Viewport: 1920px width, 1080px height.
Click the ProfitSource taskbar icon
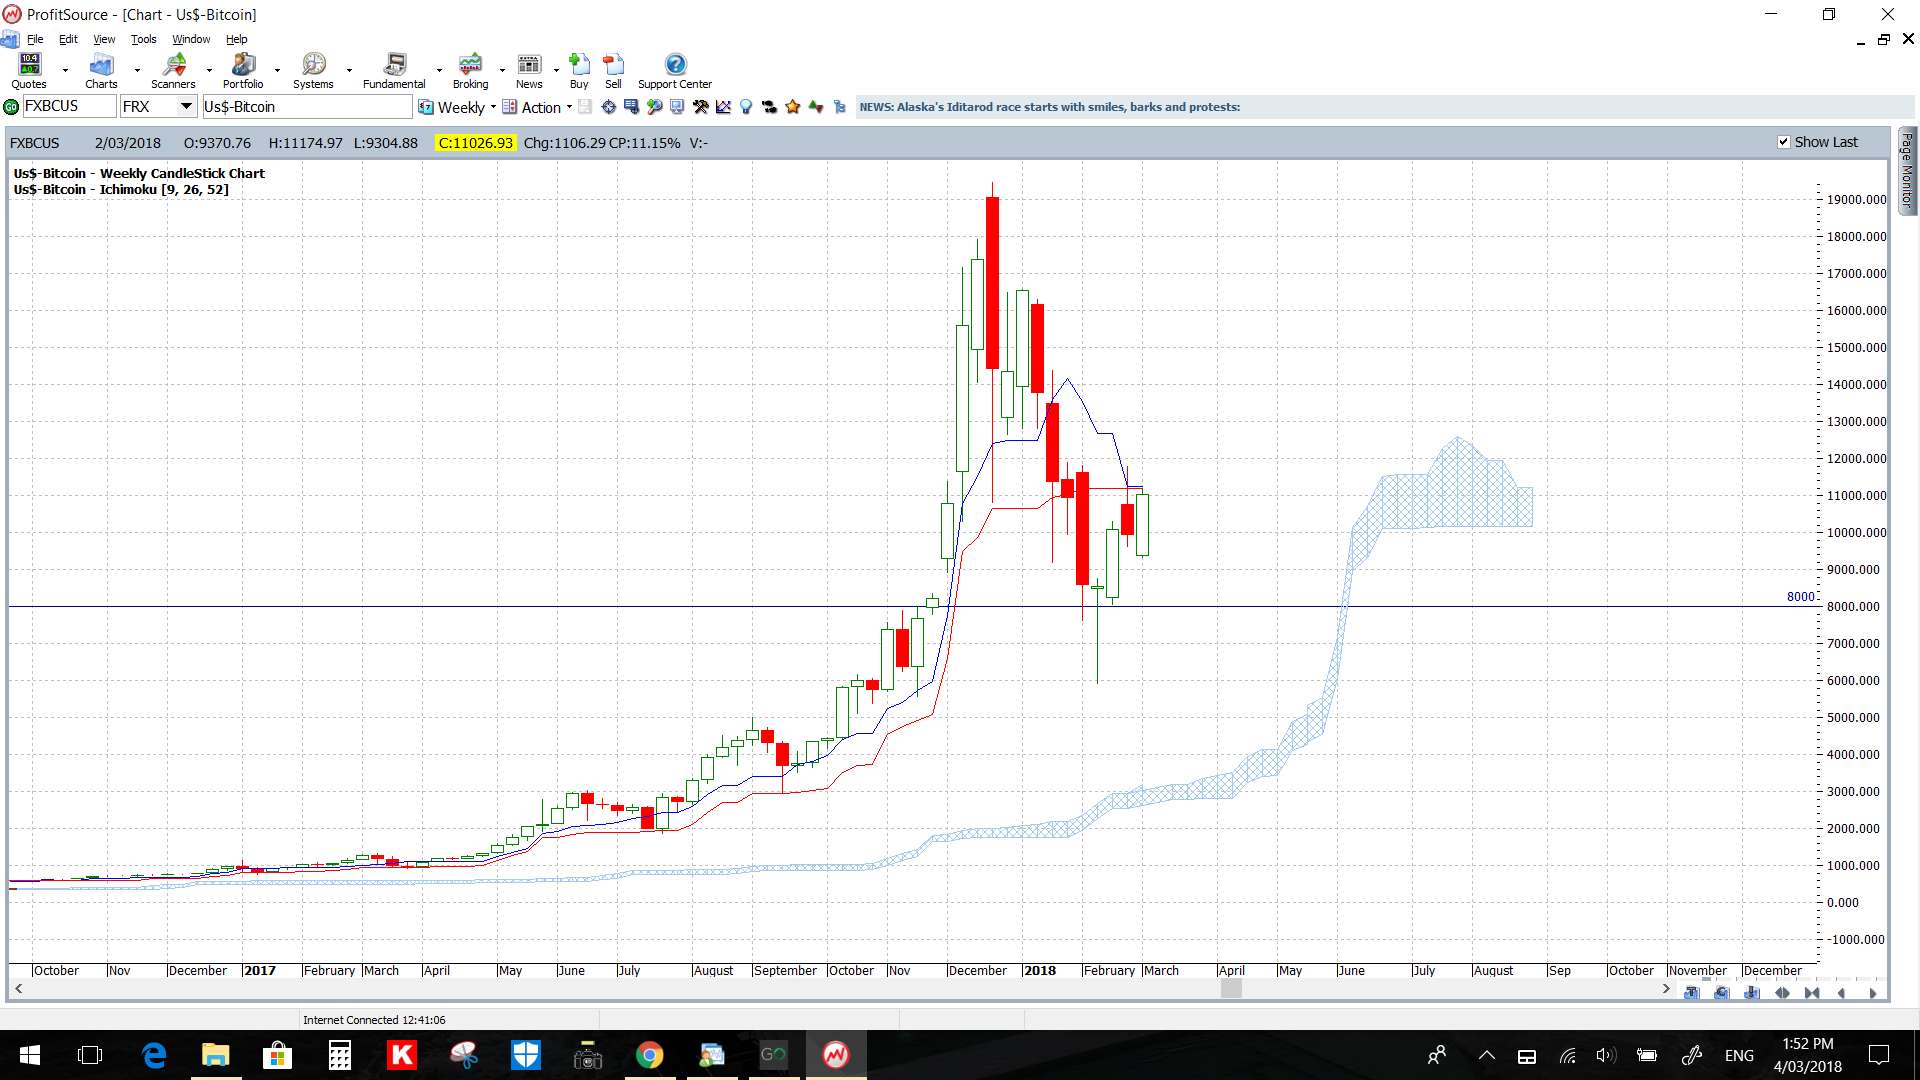(x=836, y=1055)
